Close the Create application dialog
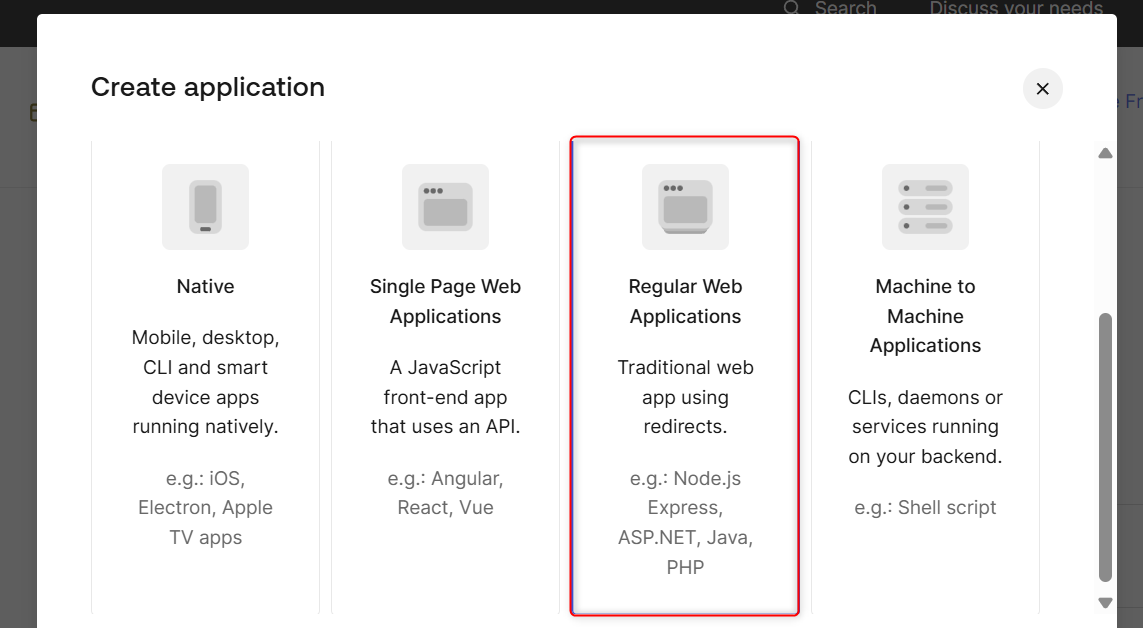The width and height of the screenshot is (1143, 628). (1042, 89)
